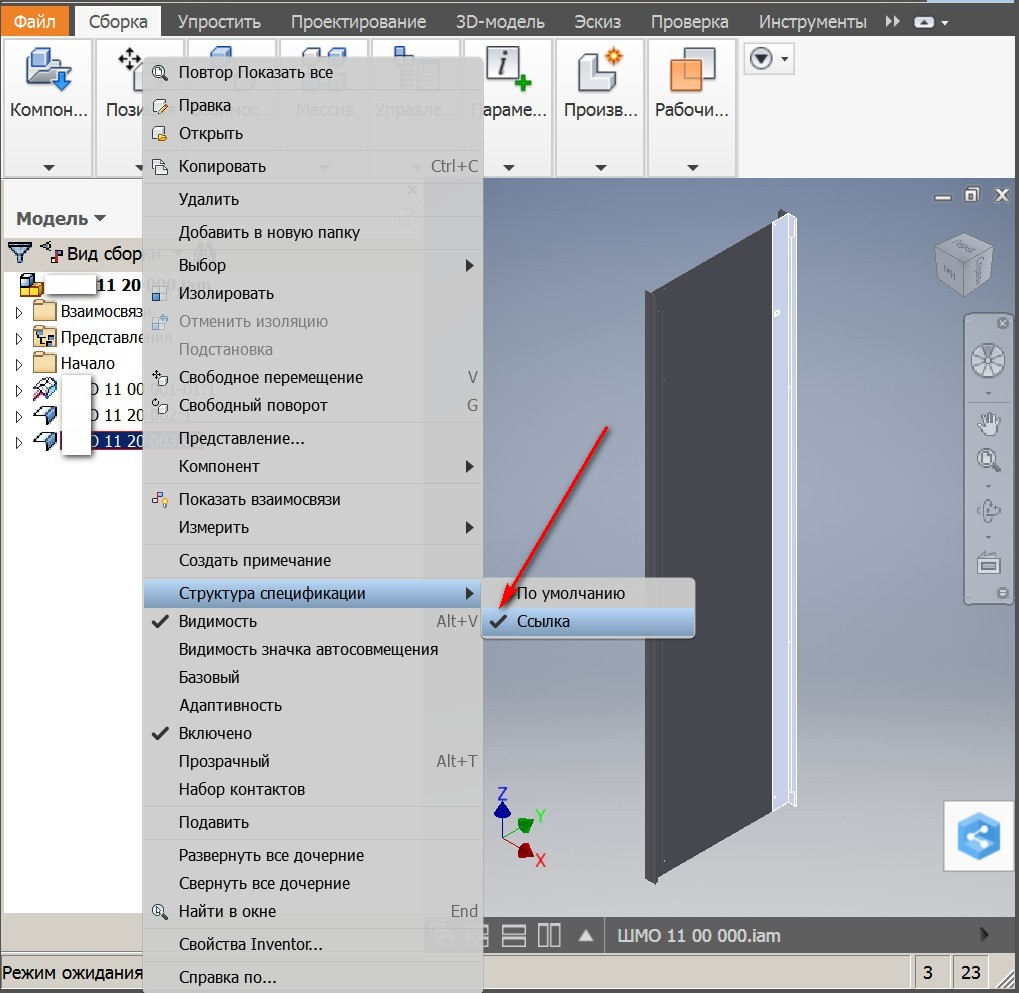Viewport: 1019px width, 993px height.
Task: Open the 3D-модель ribbon tab
Action: pos(500,21)
